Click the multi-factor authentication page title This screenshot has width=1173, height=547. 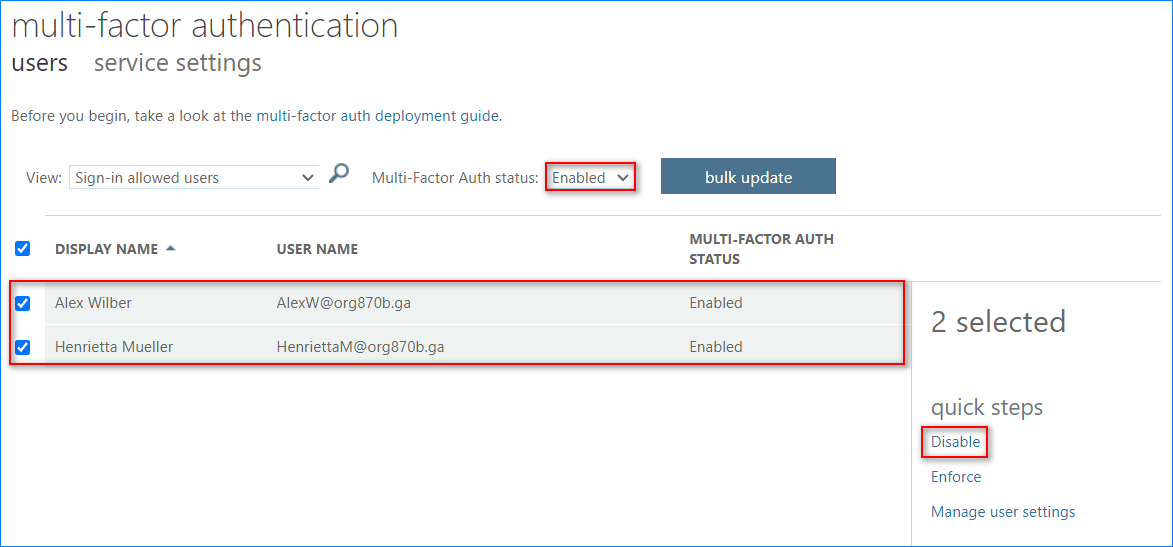(205, 25)
